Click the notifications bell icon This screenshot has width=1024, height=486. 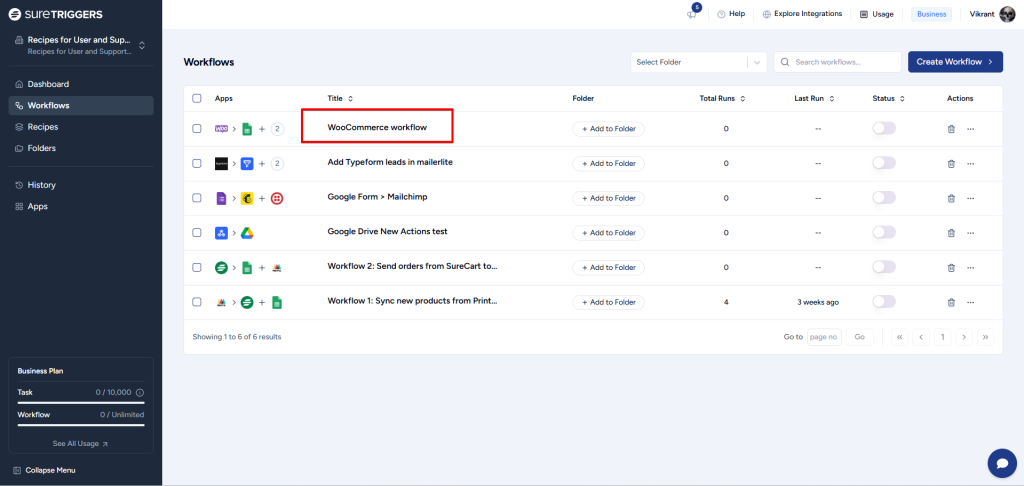point(691,14)
